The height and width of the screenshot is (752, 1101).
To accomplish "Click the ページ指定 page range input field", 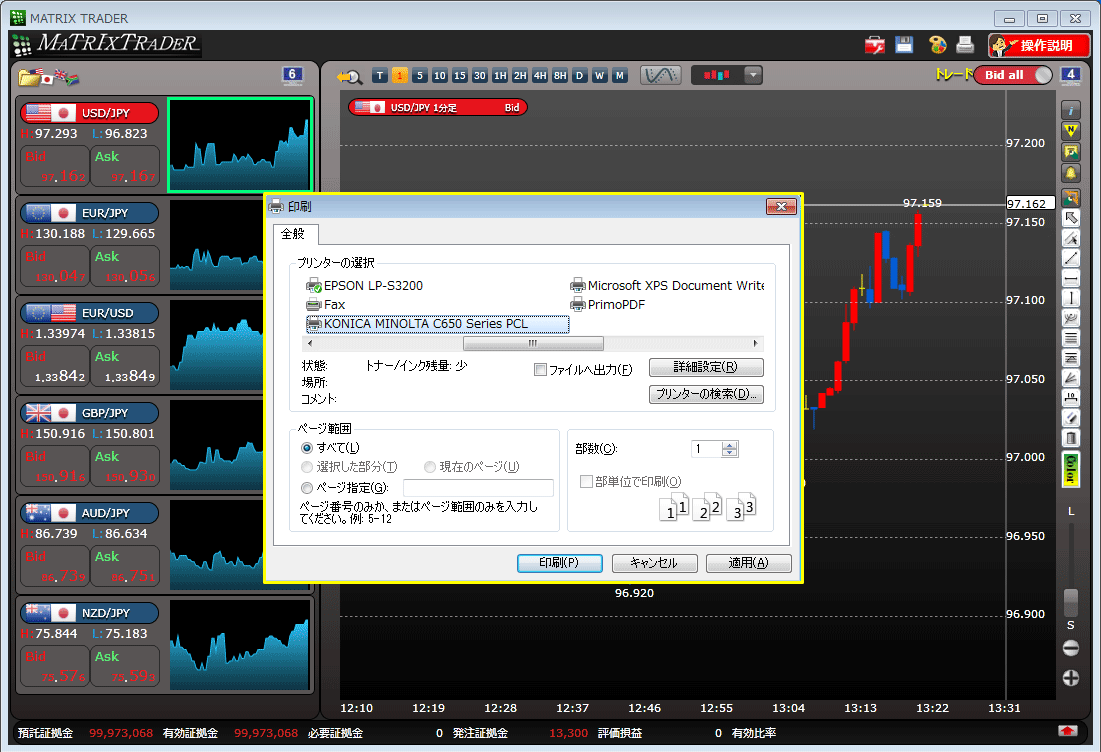I will click(x=478, y=488).
